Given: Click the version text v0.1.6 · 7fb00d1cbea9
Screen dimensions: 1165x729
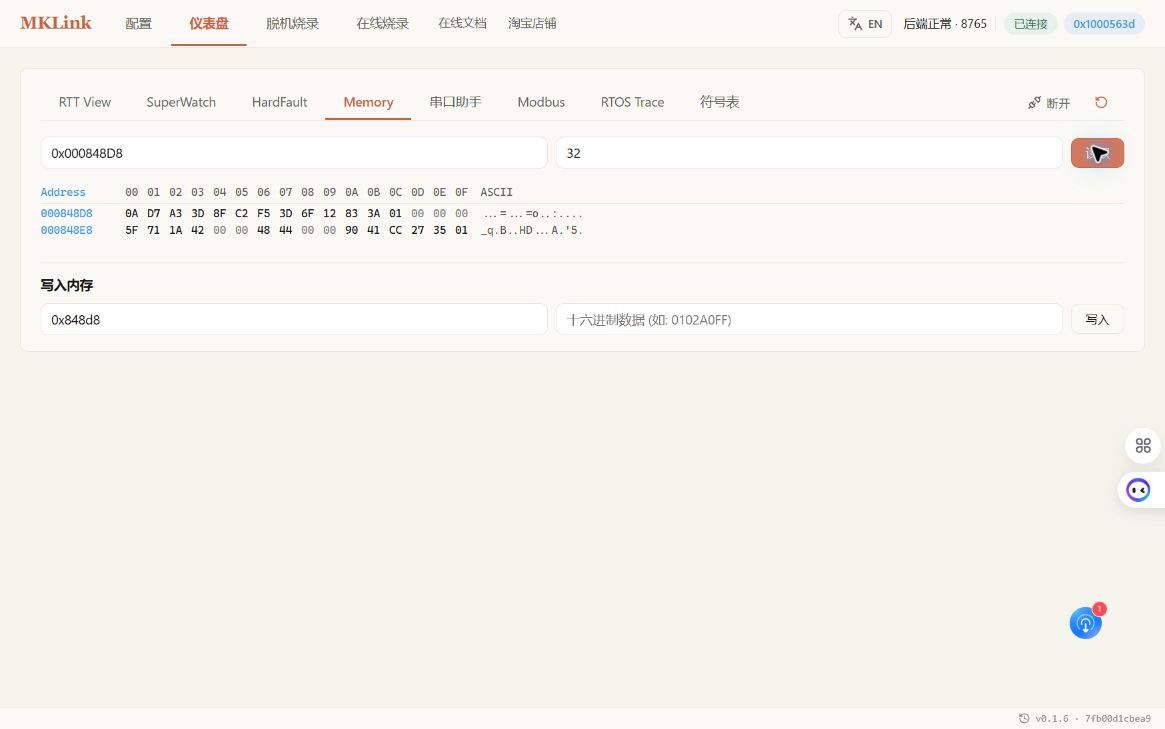Looking at the screenshot, I should [x=1093, y=719].
